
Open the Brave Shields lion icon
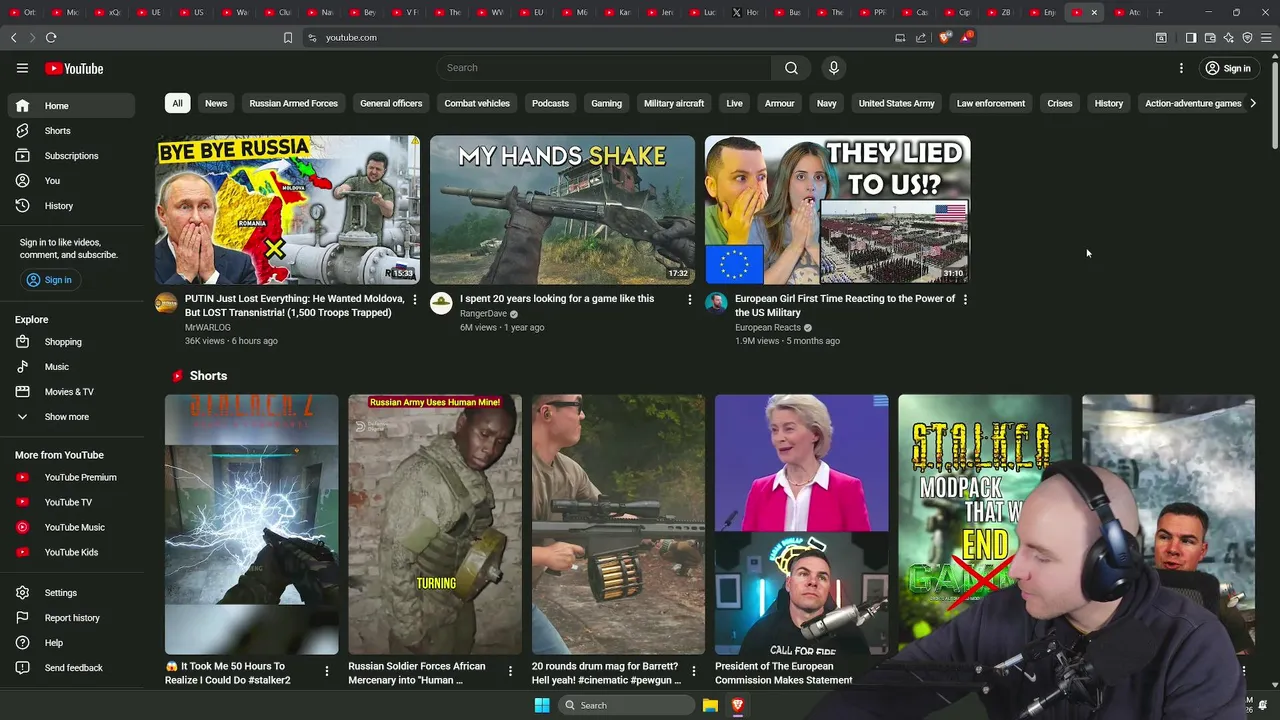tap(945, 37)
